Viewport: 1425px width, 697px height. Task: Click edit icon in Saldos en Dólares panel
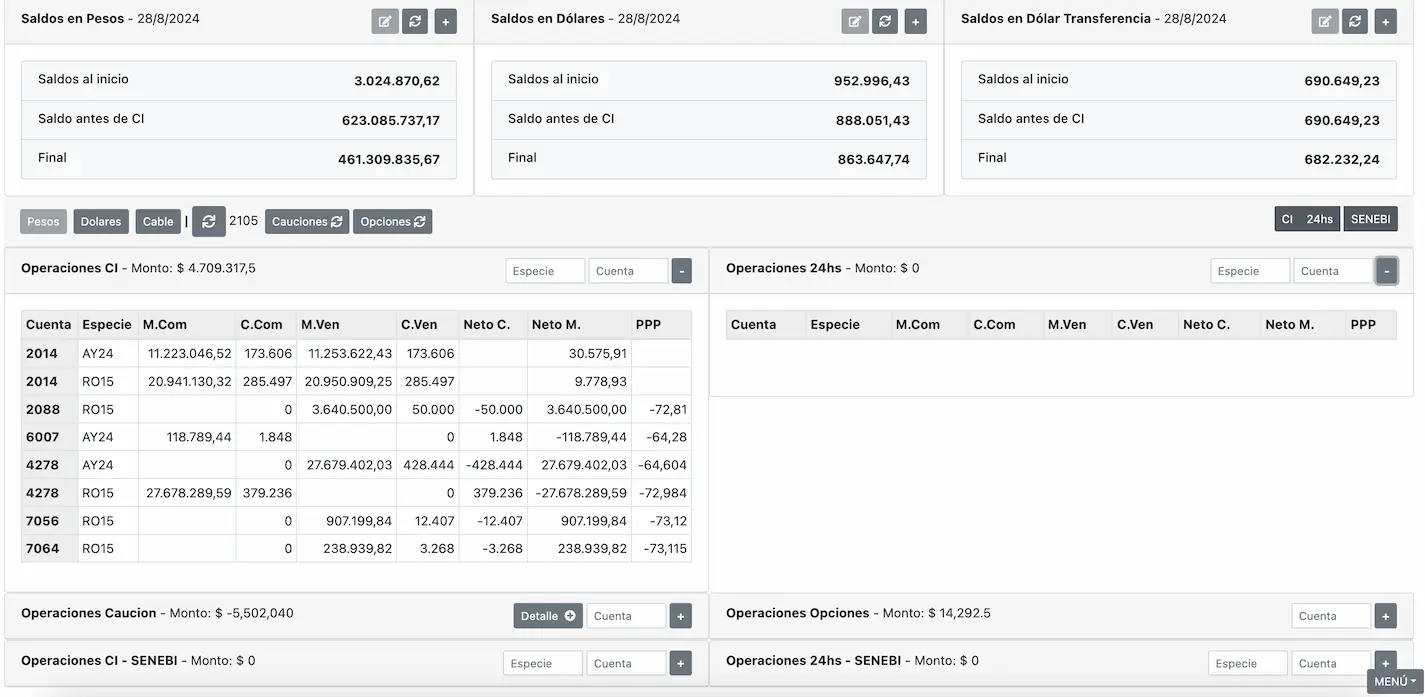[x=854, y=21]
